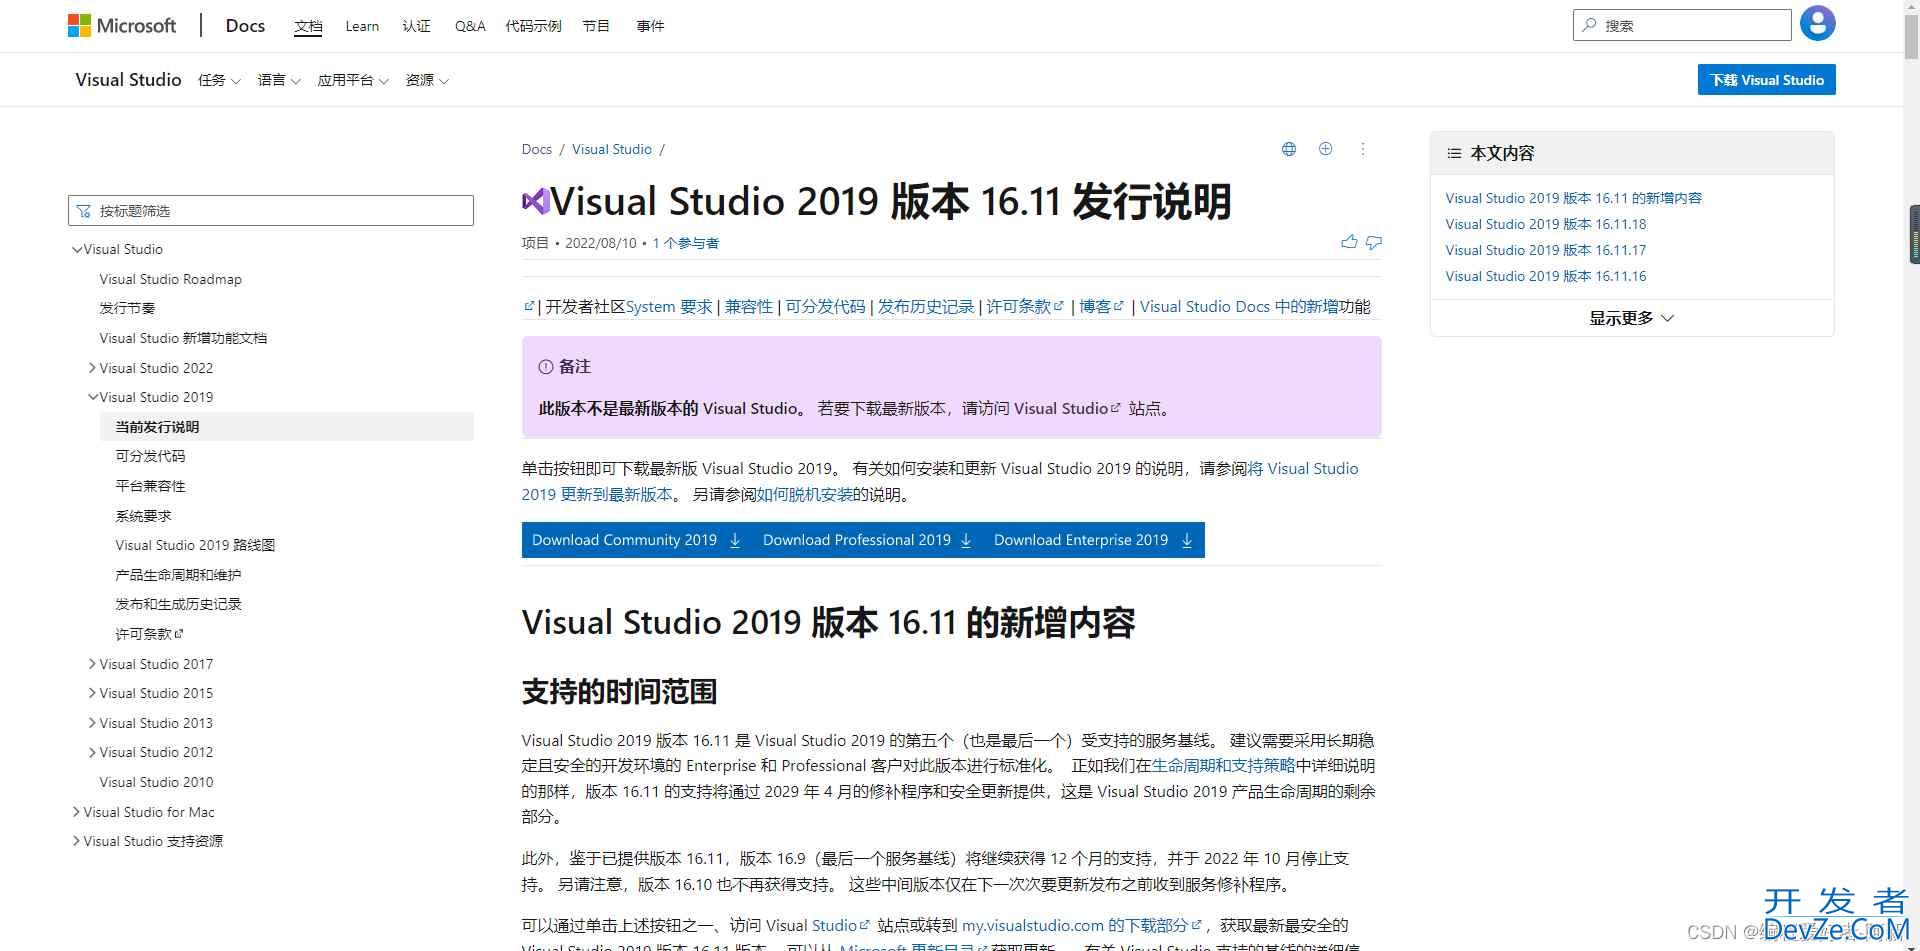Viewport: 1920px width, 951px height.
Task: Select Visual Studio Roadmap in the tree
Action: [170, 279]
